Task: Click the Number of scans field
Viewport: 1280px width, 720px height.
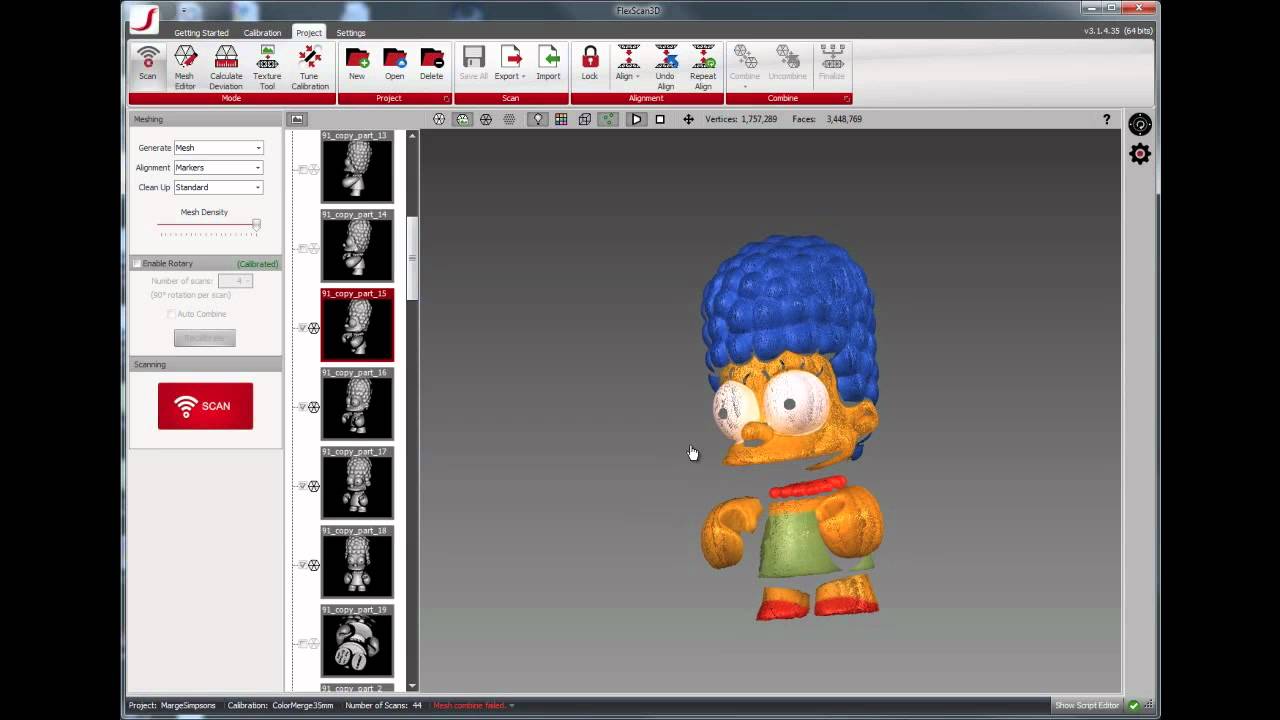Action: click(x=235, y=281)
